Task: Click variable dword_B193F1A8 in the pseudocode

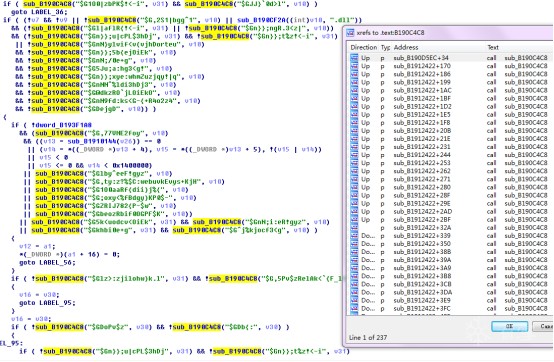Action: [65, 125]
